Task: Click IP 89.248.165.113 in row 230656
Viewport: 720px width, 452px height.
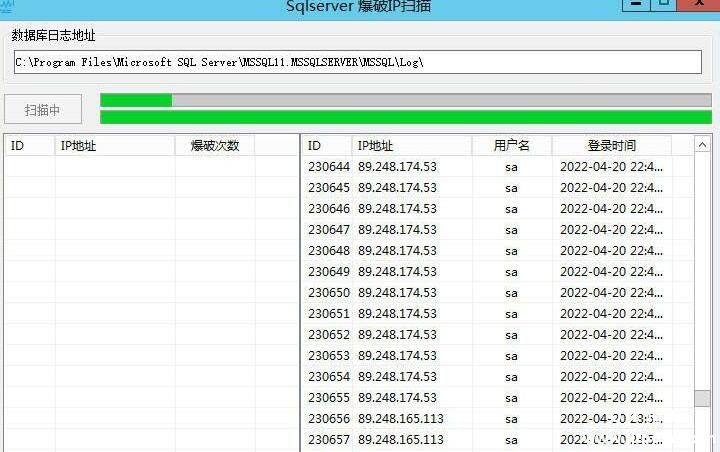Action: click(x=401, y=418)
